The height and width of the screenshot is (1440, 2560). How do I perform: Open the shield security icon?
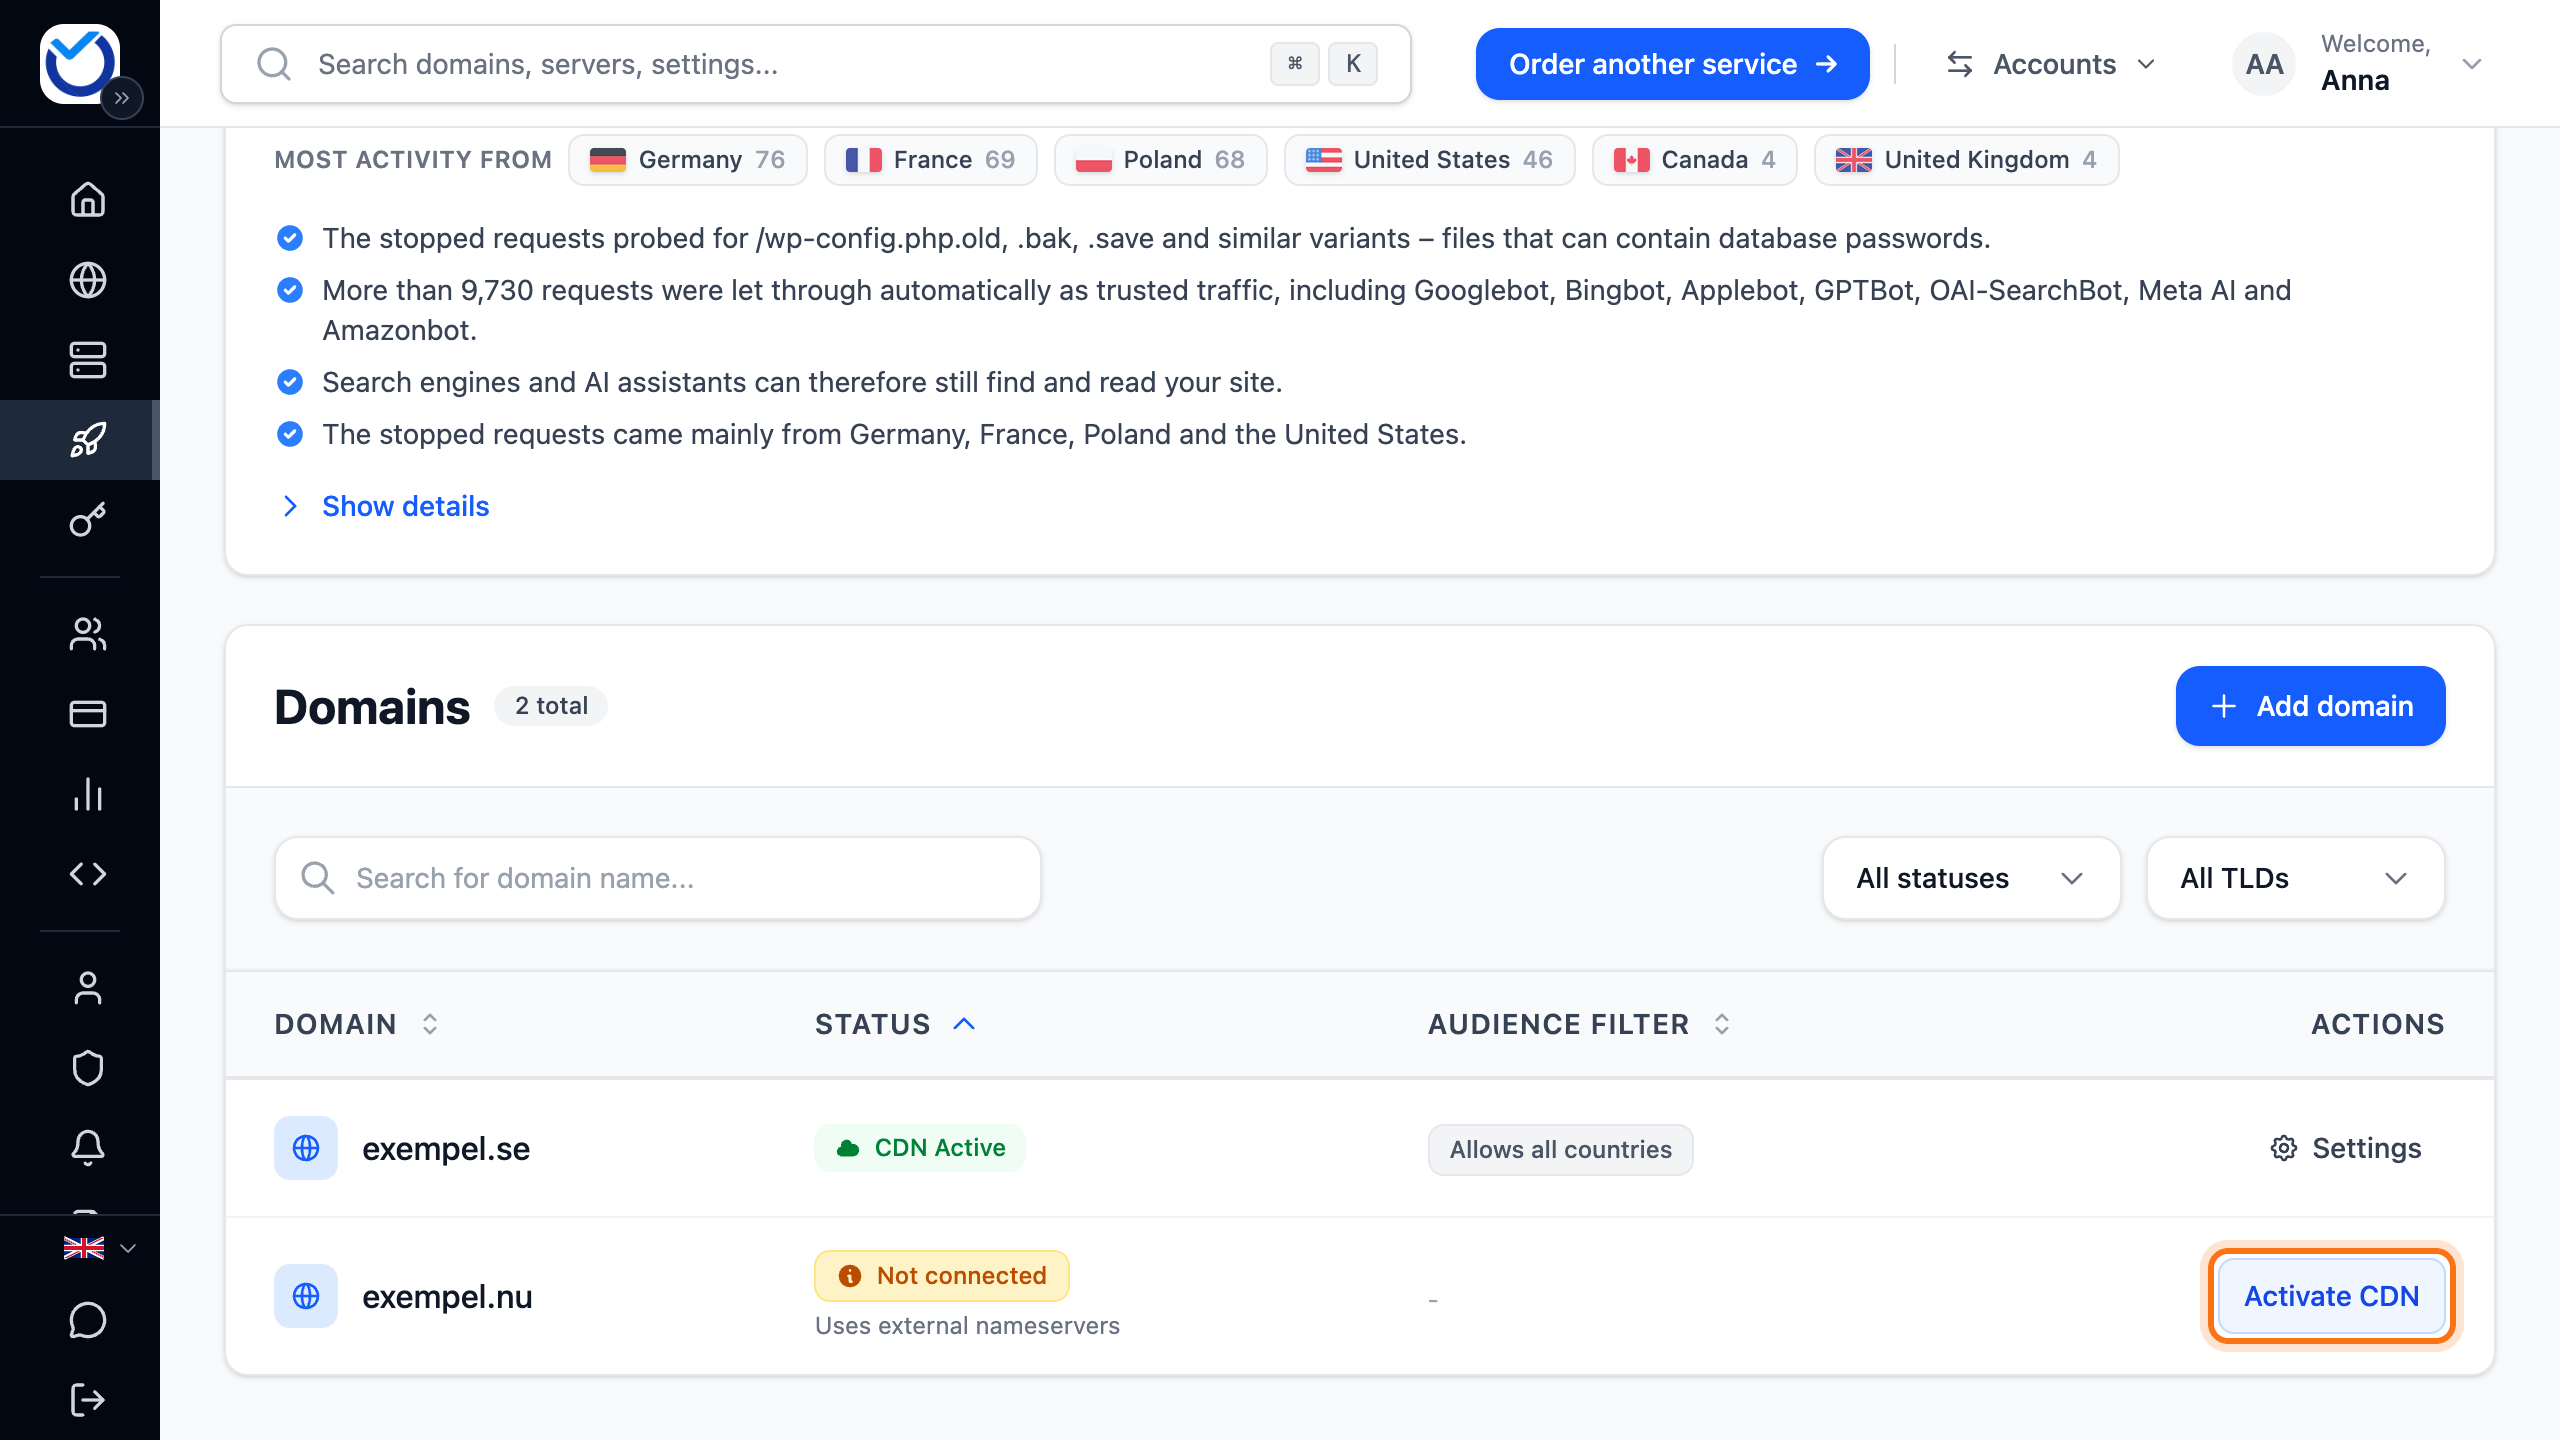88,1068
